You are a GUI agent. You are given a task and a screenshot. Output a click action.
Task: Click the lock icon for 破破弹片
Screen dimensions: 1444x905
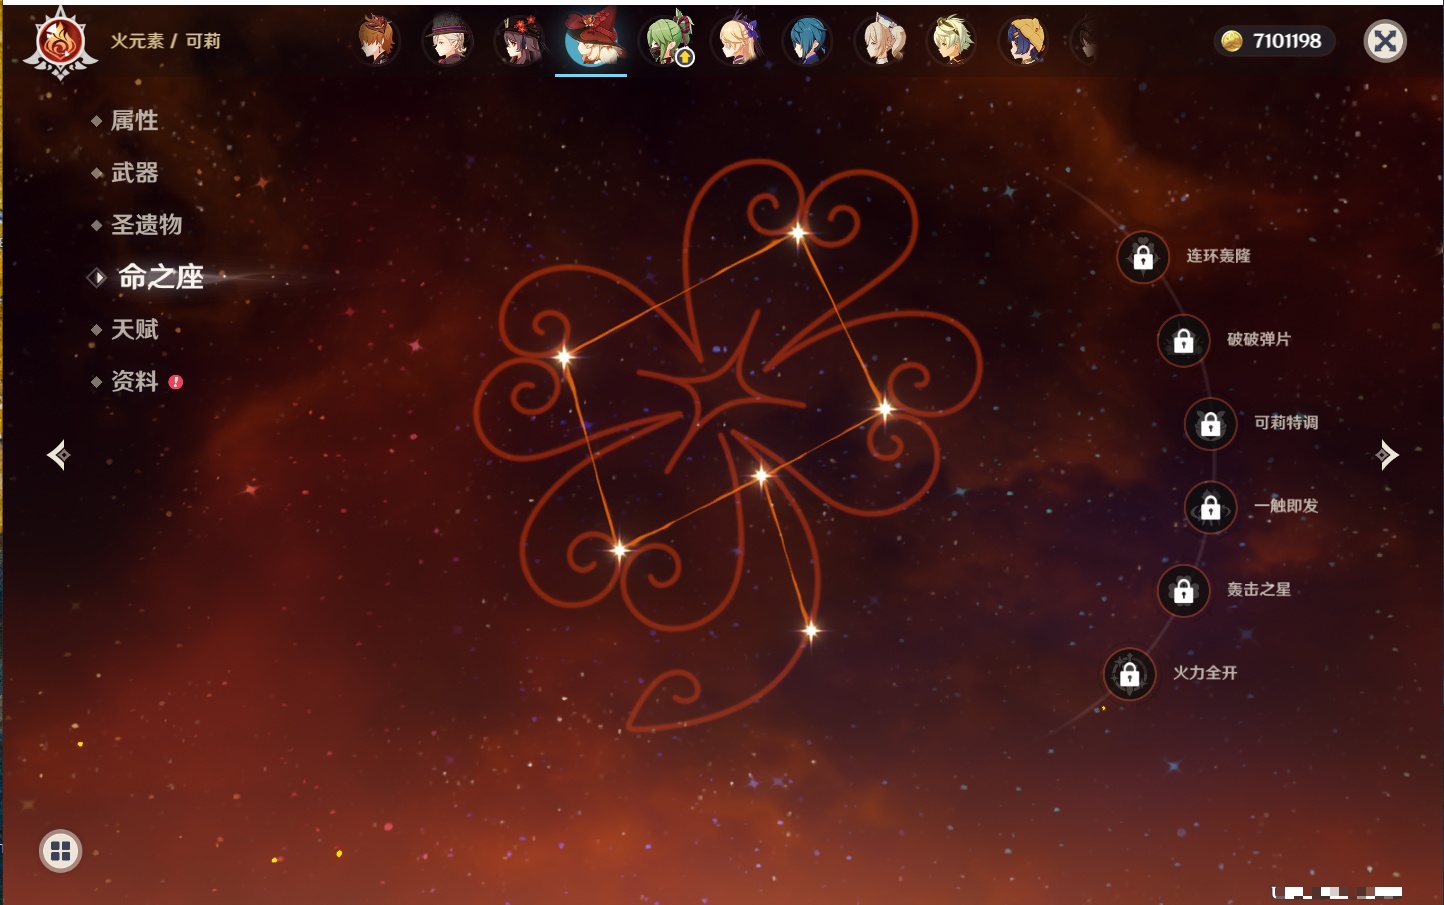click(1183, 341)
